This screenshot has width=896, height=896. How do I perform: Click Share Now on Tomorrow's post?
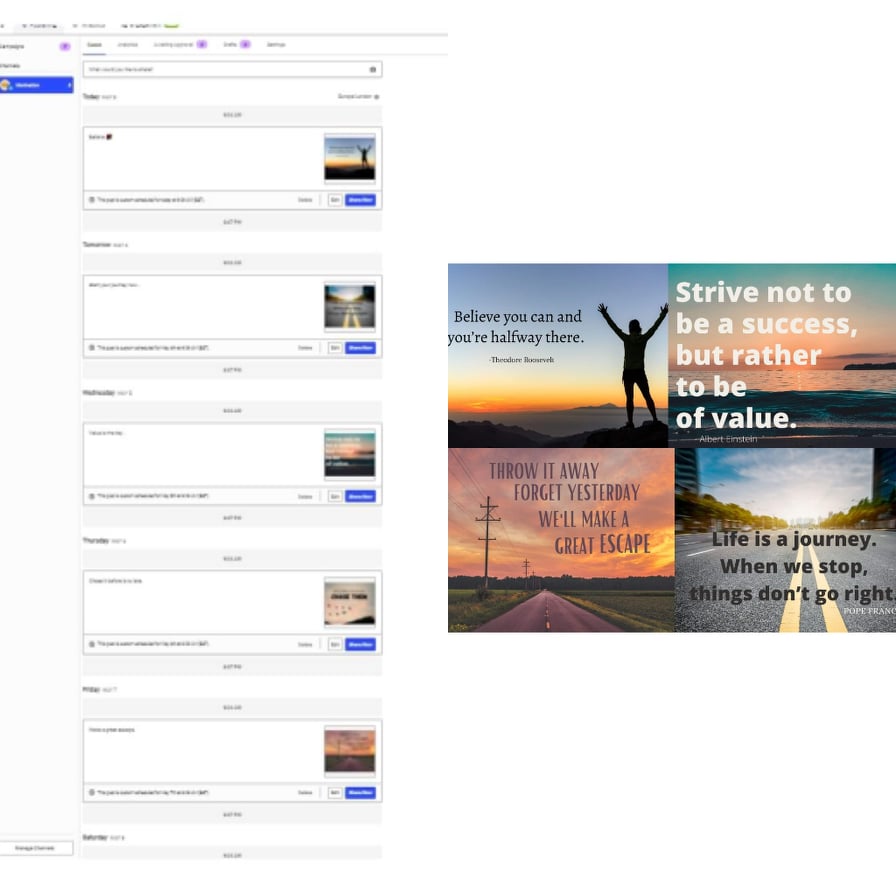(x=361, y=348)
